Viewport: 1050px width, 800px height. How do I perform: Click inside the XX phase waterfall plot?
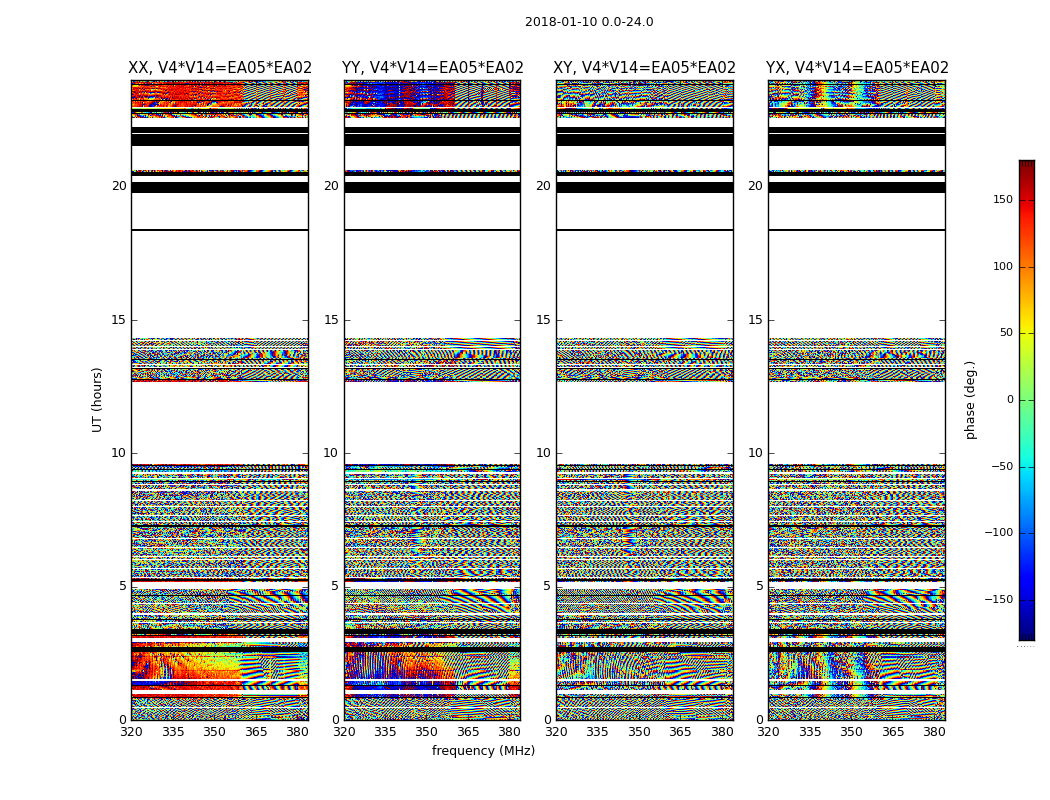(220, 400)
